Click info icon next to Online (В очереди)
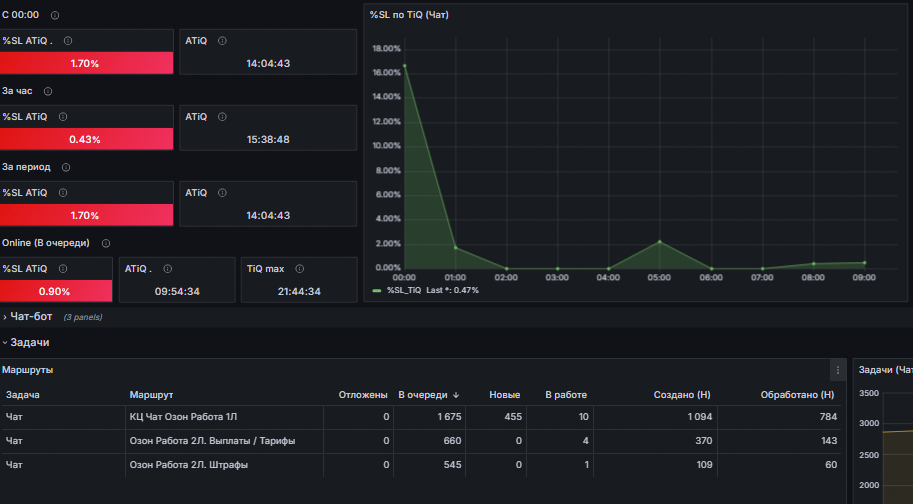This screenshot has height=504, width=913. (x=105, y=243)
